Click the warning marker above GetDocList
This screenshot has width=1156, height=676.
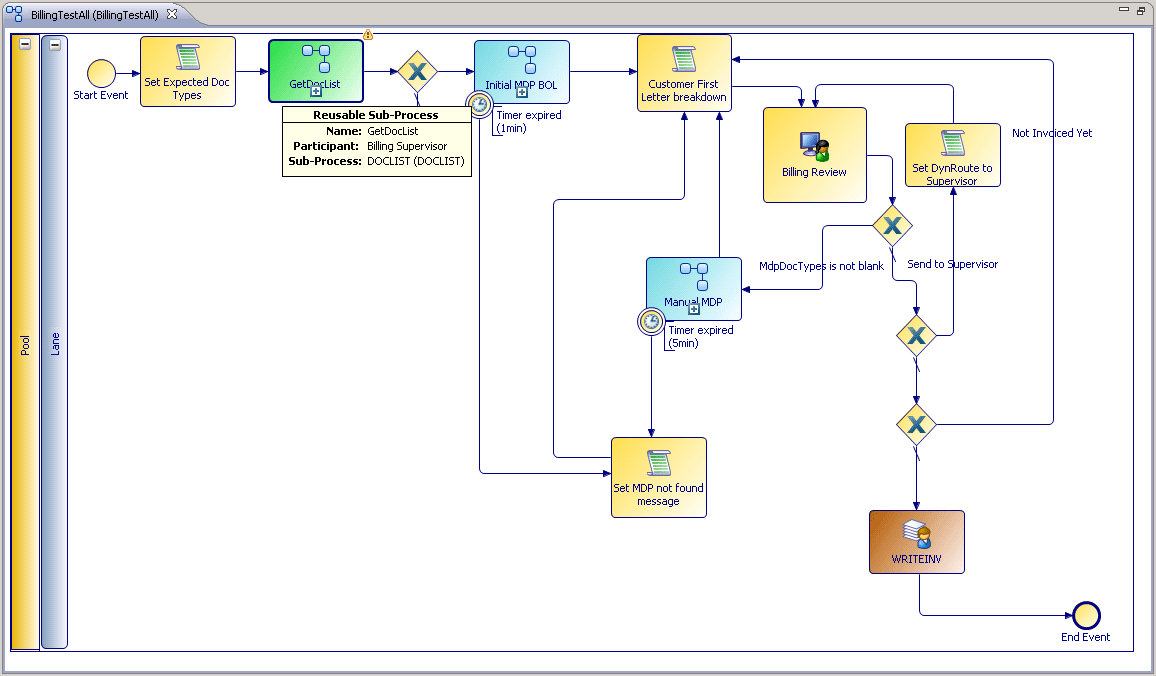tap(368, 35)
